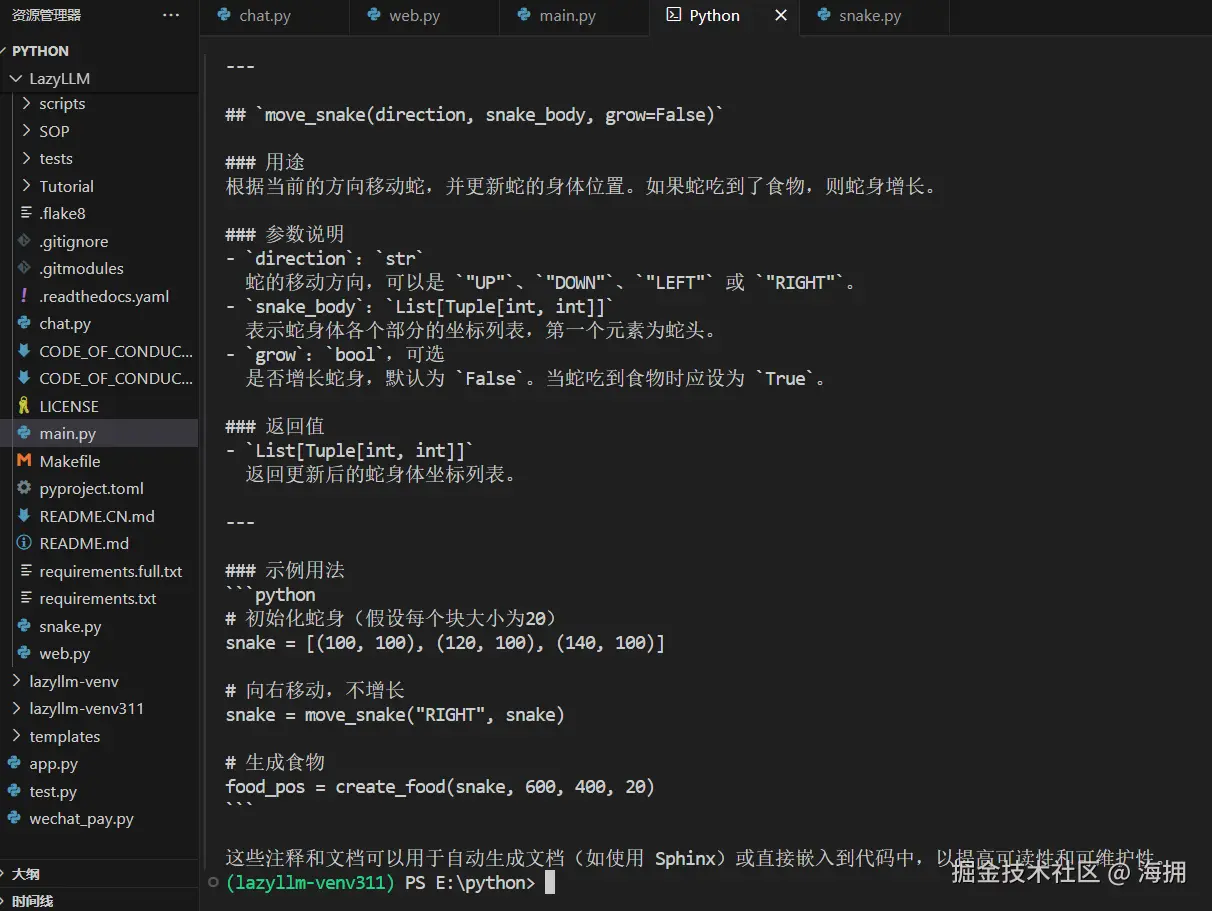Screen dimensions: 1212x911
Task: Click the Python icon next to web.py in sidebar
Action: click(x=25, y=653)
